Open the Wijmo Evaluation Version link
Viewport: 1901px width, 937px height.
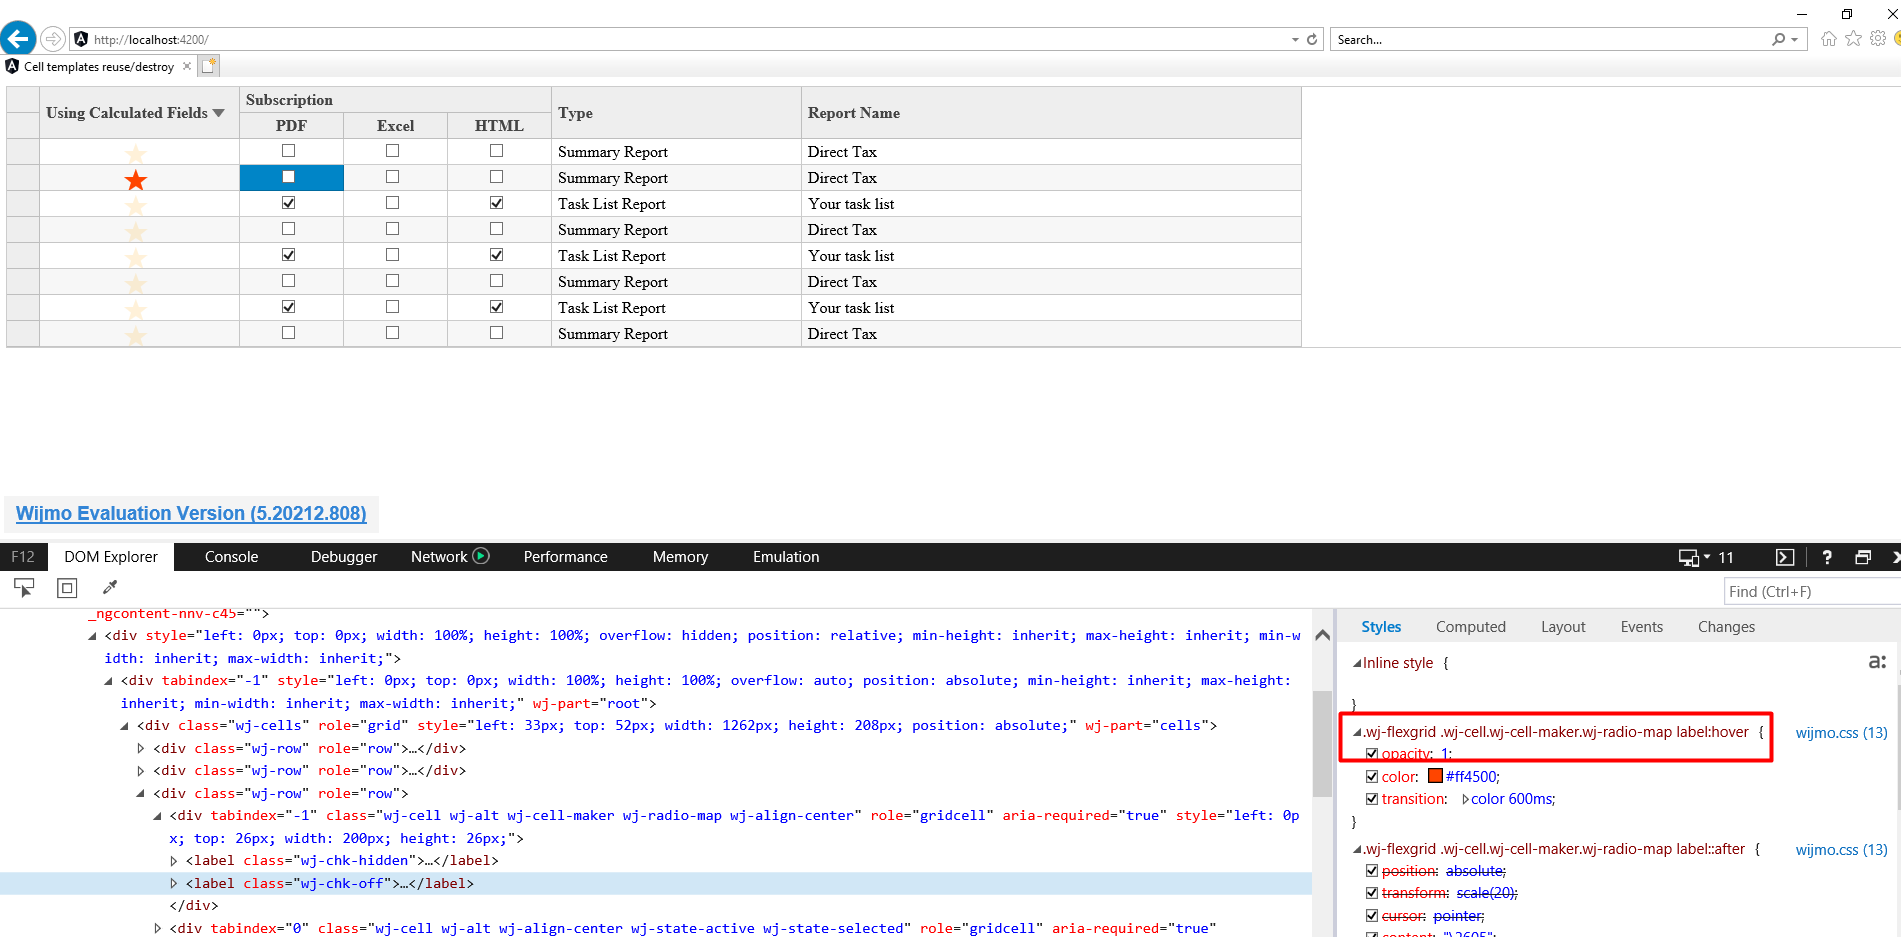(x=191, y=513)
